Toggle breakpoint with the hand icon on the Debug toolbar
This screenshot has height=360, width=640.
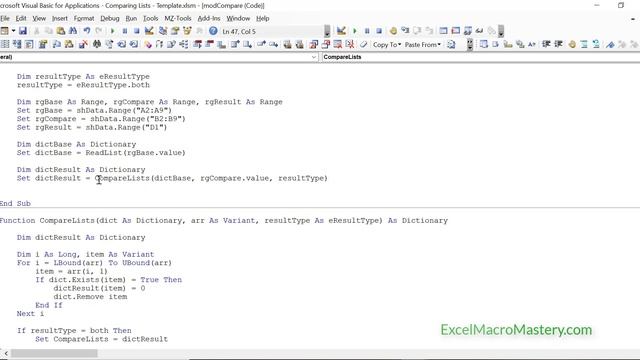pos(393,31)
